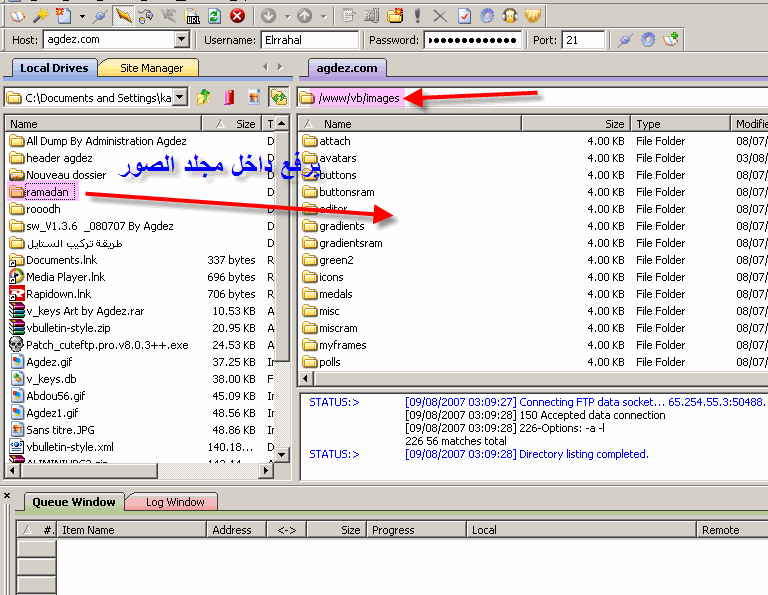
Task: Click the local Name column header
Action: [x=100, y=124]
